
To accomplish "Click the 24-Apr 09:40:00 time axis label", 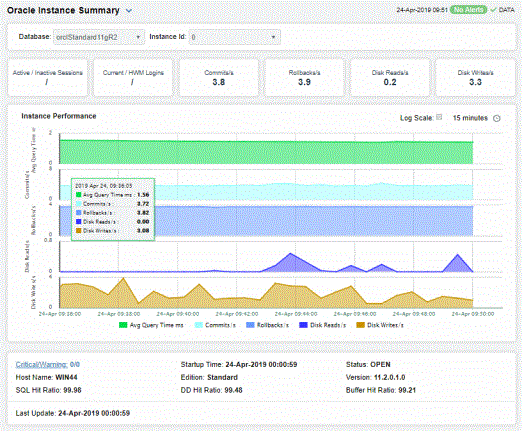I will click(x=178, y=314).
